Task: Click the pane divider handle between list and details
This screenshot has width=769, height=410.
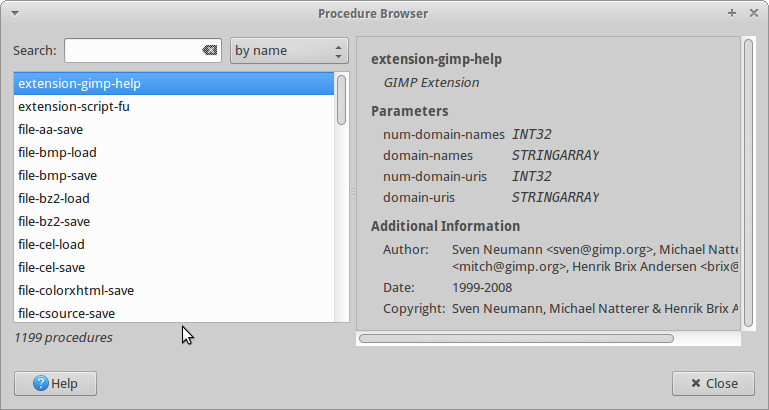Action: (x=353, y=192)
